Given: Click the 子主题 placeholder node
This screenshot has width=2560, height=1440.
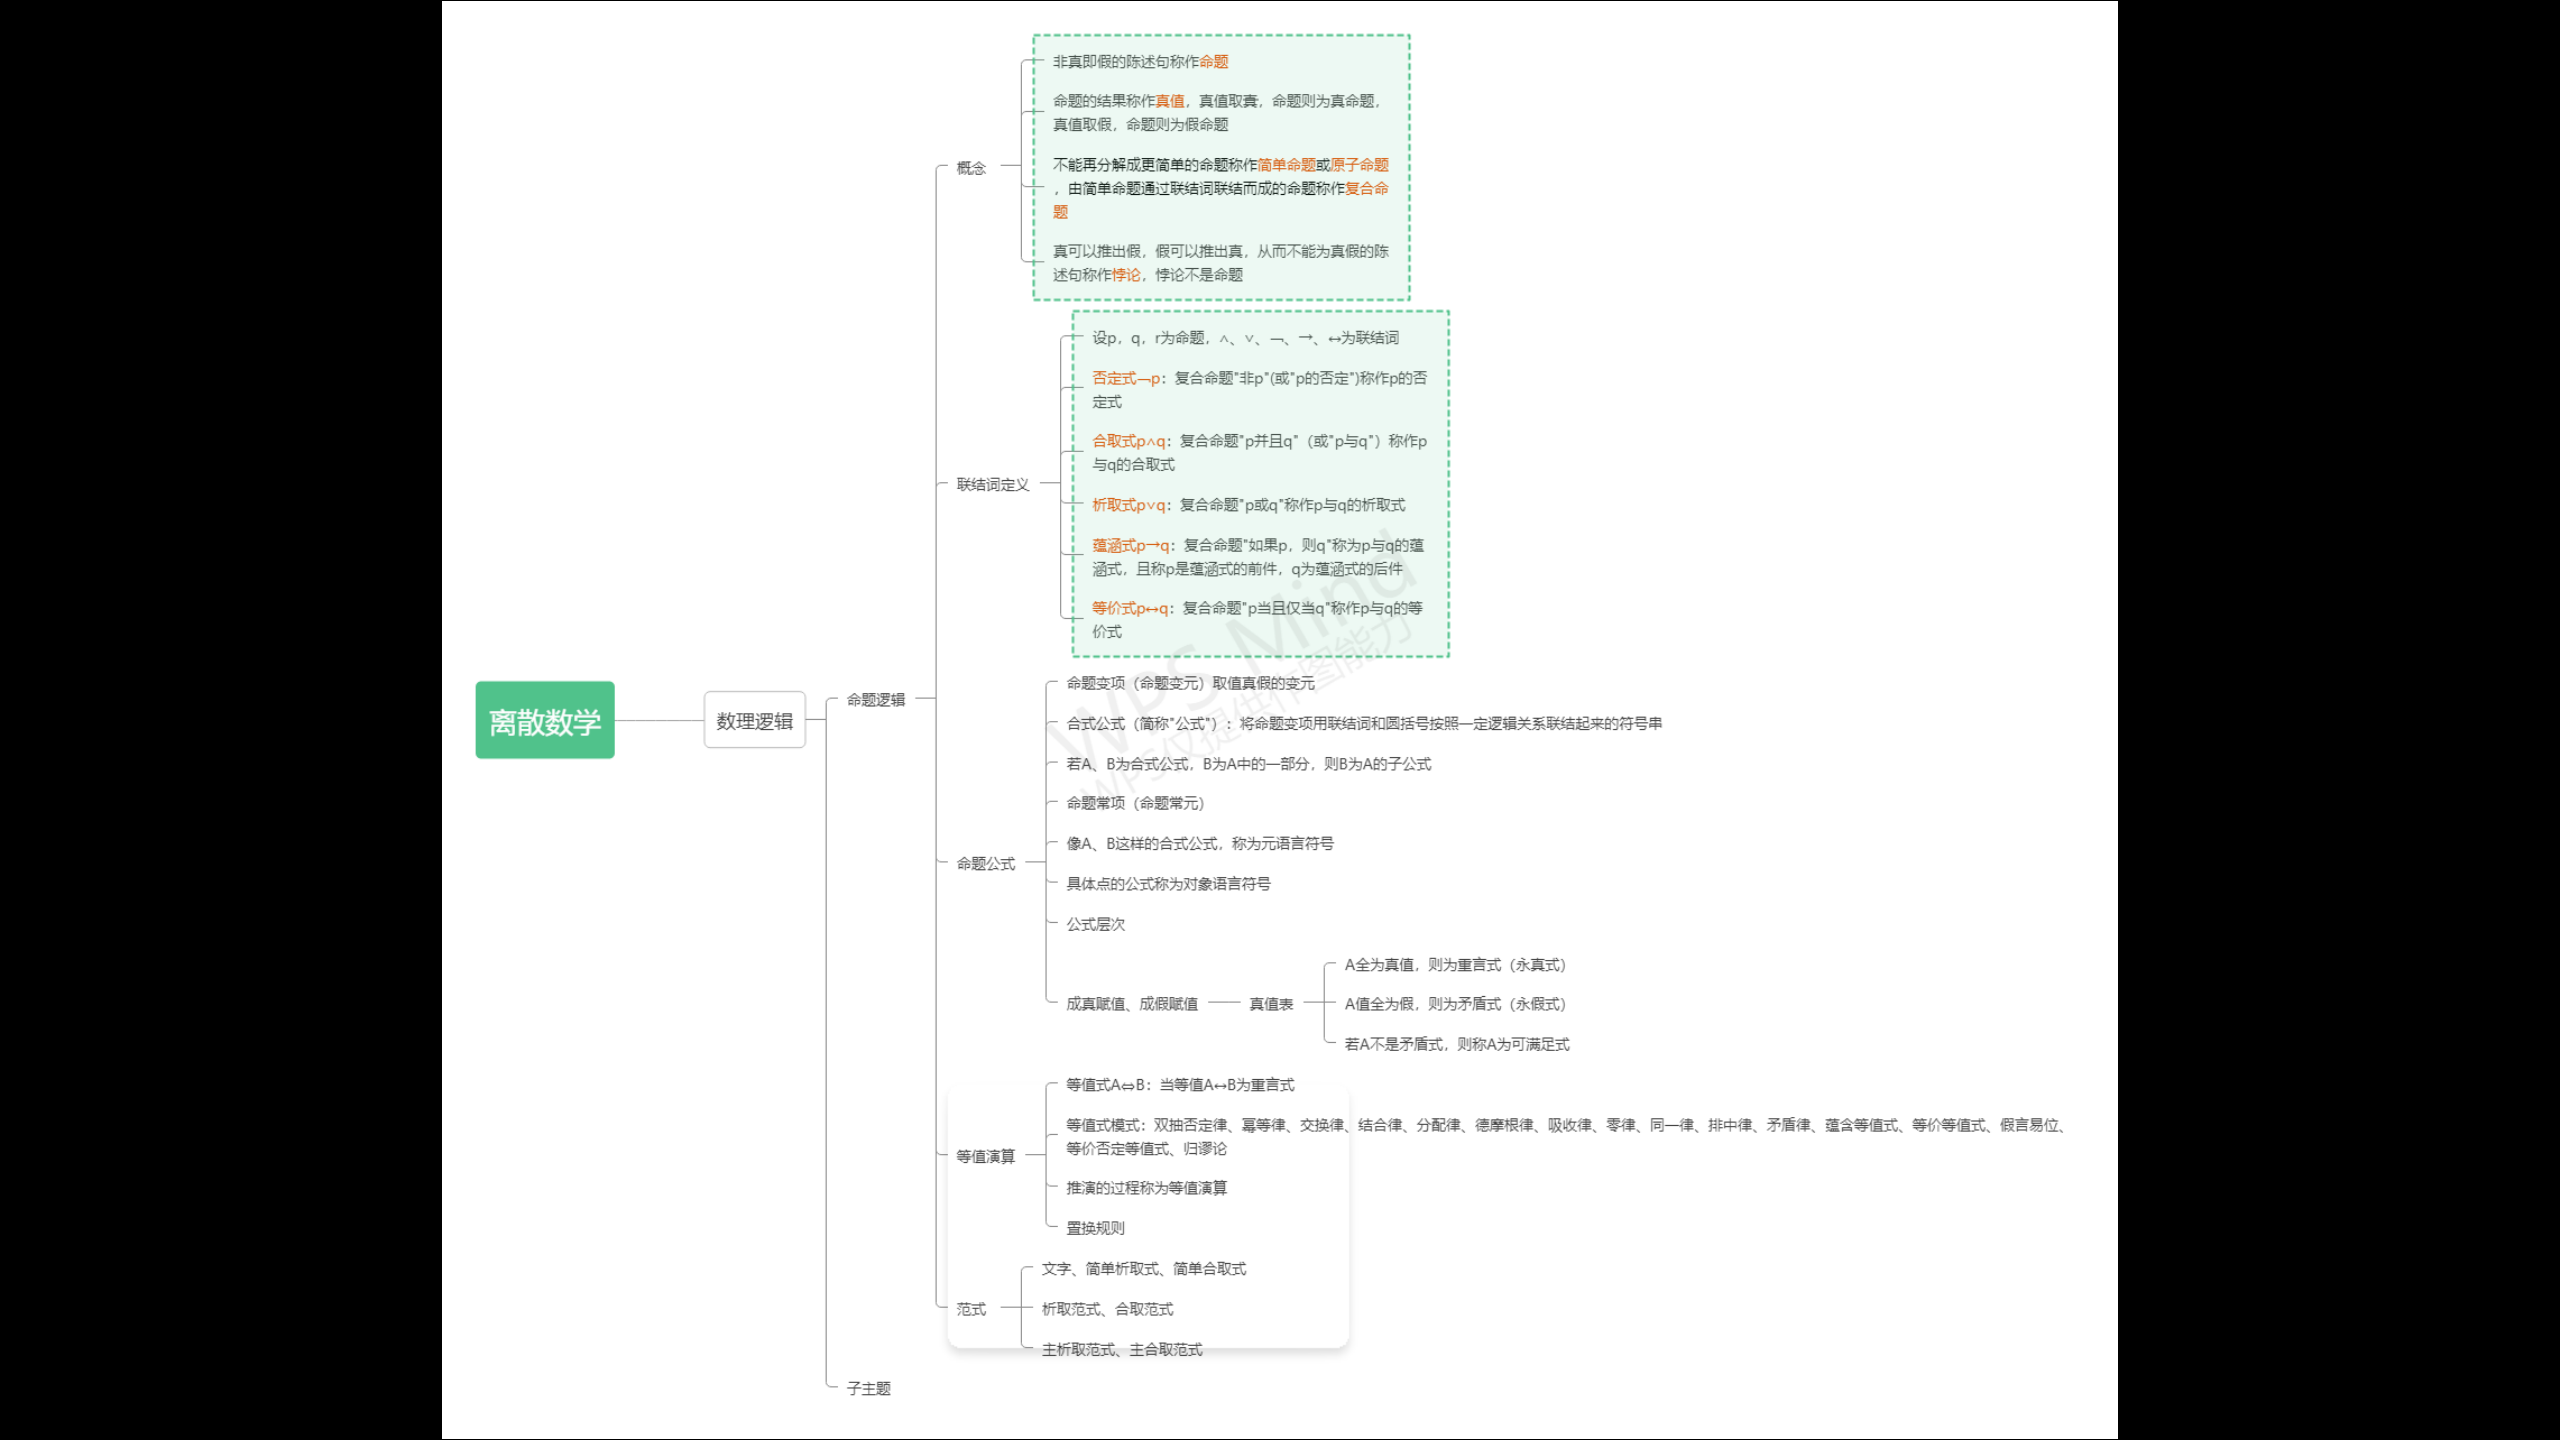Looking at the screenshot, I should tap(868, 1389).
